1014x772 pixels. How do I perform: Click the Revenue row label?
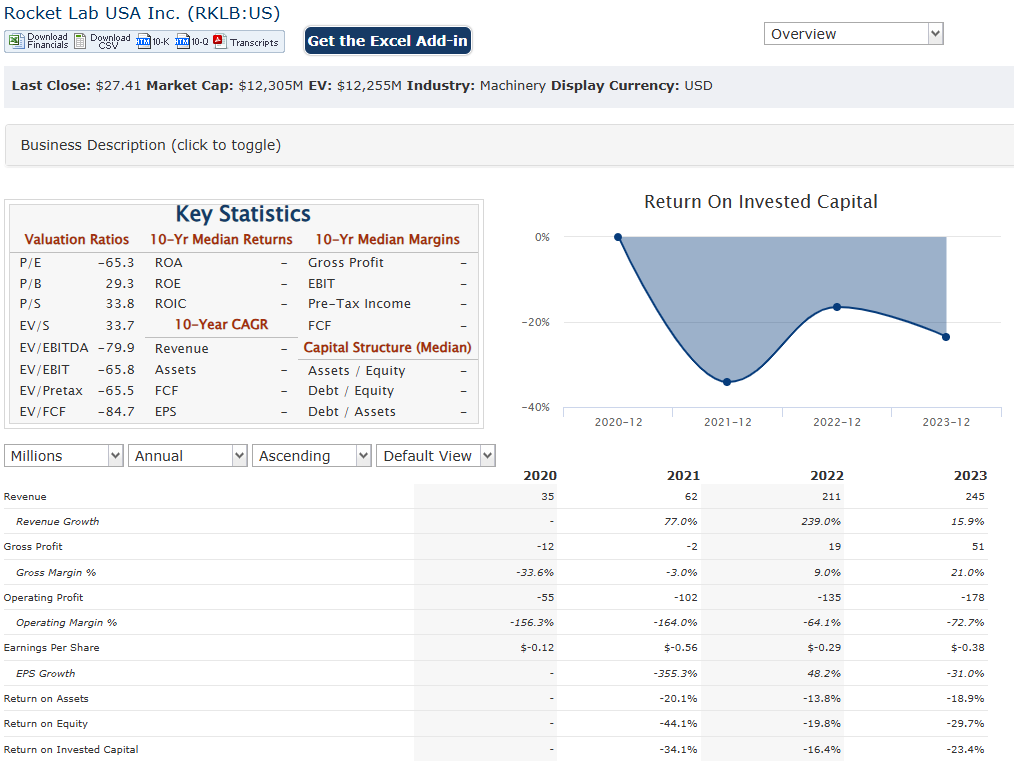tap(25, 497)
